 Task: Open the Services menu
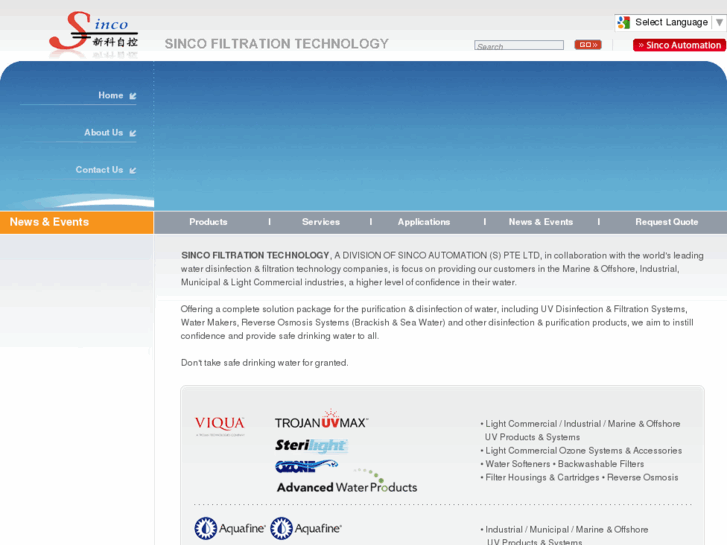coord(321,222)
